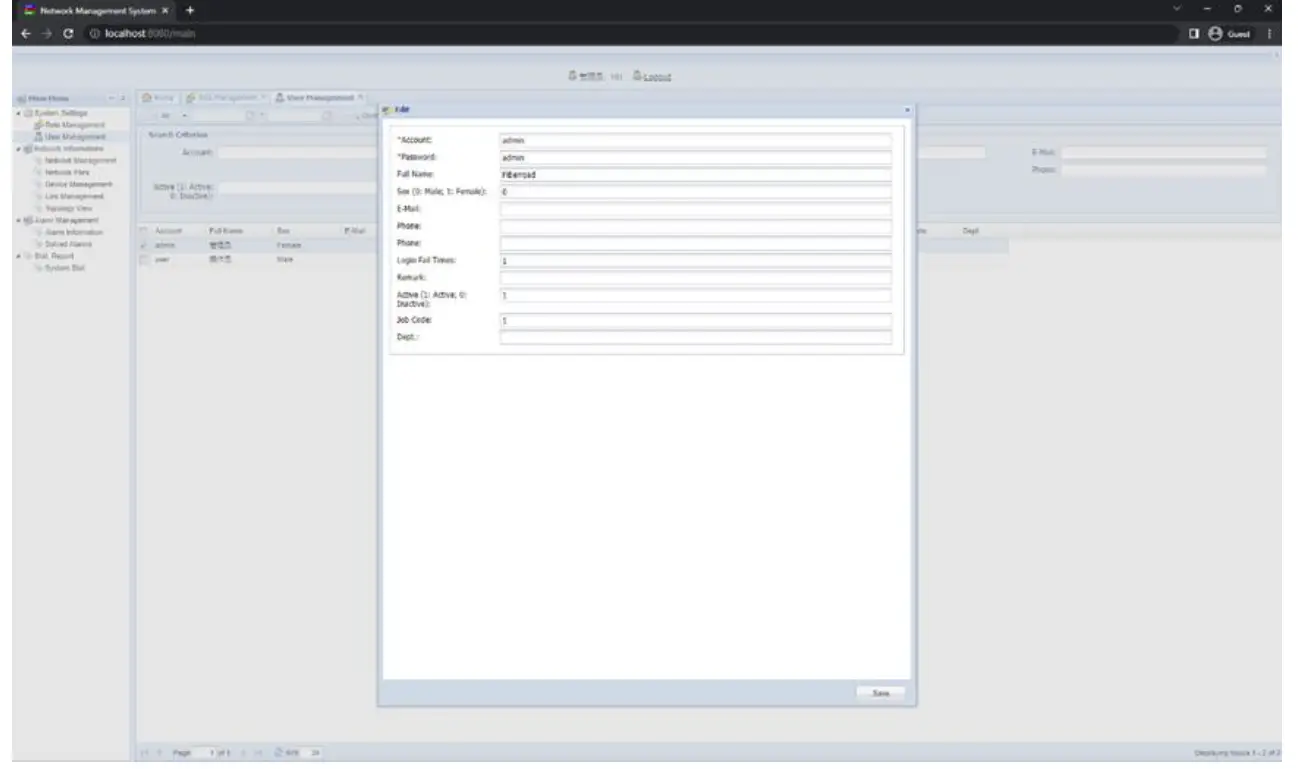The width and height of the screenshot is (1298, 769).
Task: Open Device Management from Network Information
Action: 80,184
